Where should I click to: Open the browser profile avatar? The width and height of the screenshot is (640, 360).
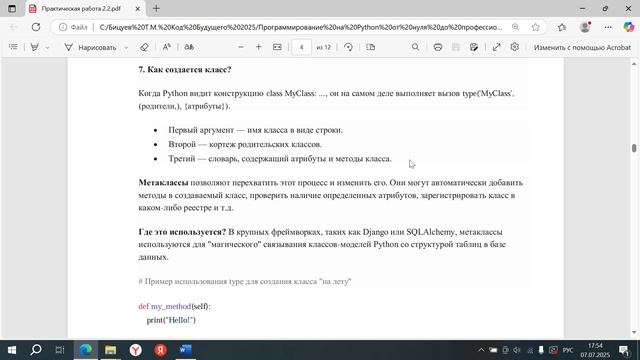585,27
